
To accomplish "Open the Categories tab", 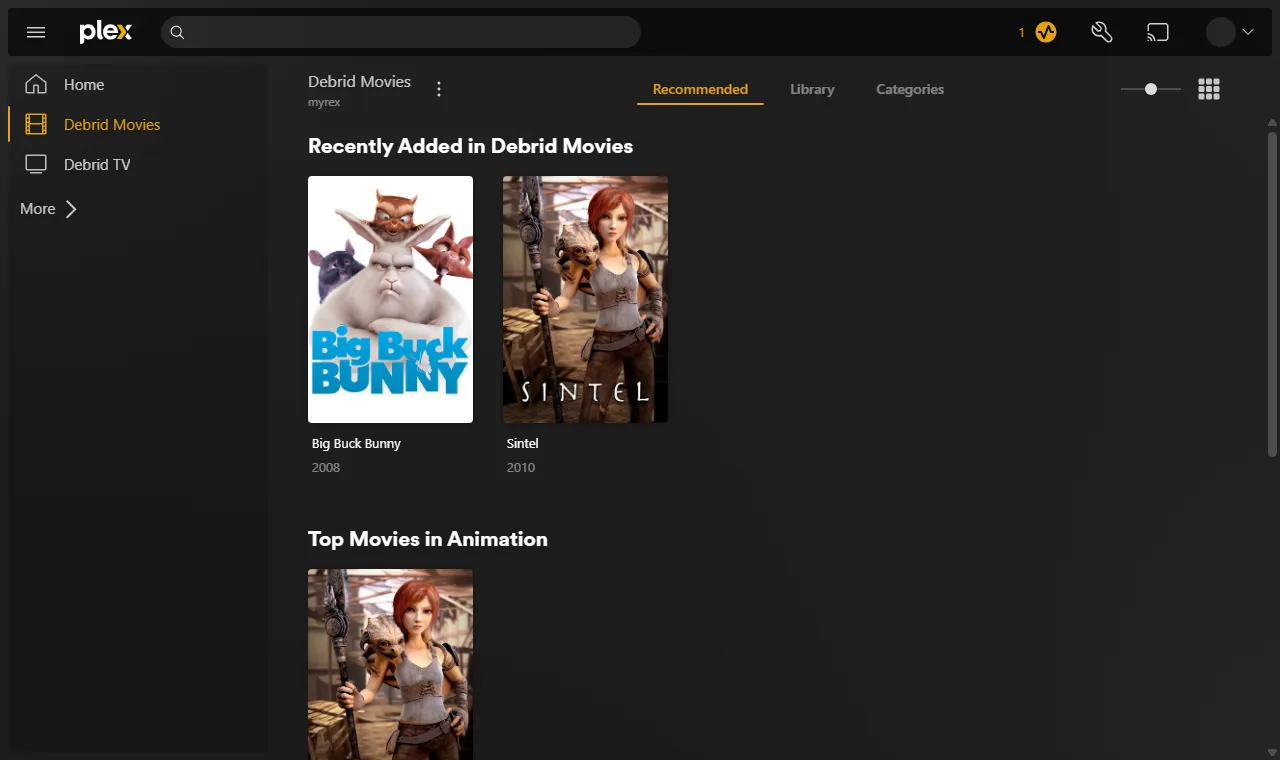I will (x=910, y=89).
